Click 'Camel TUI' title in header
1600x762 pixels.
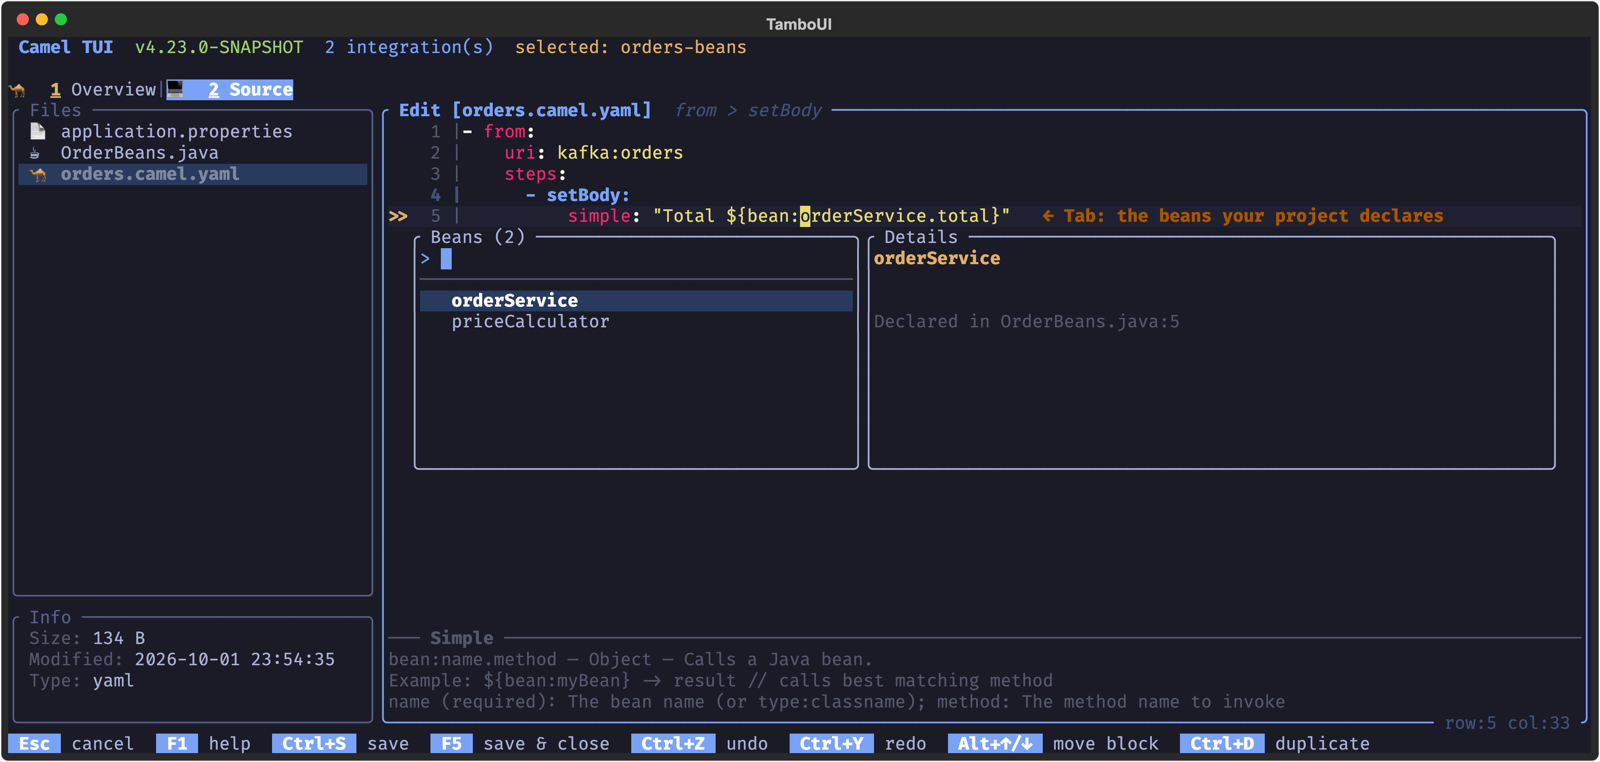tap(66, 48)
